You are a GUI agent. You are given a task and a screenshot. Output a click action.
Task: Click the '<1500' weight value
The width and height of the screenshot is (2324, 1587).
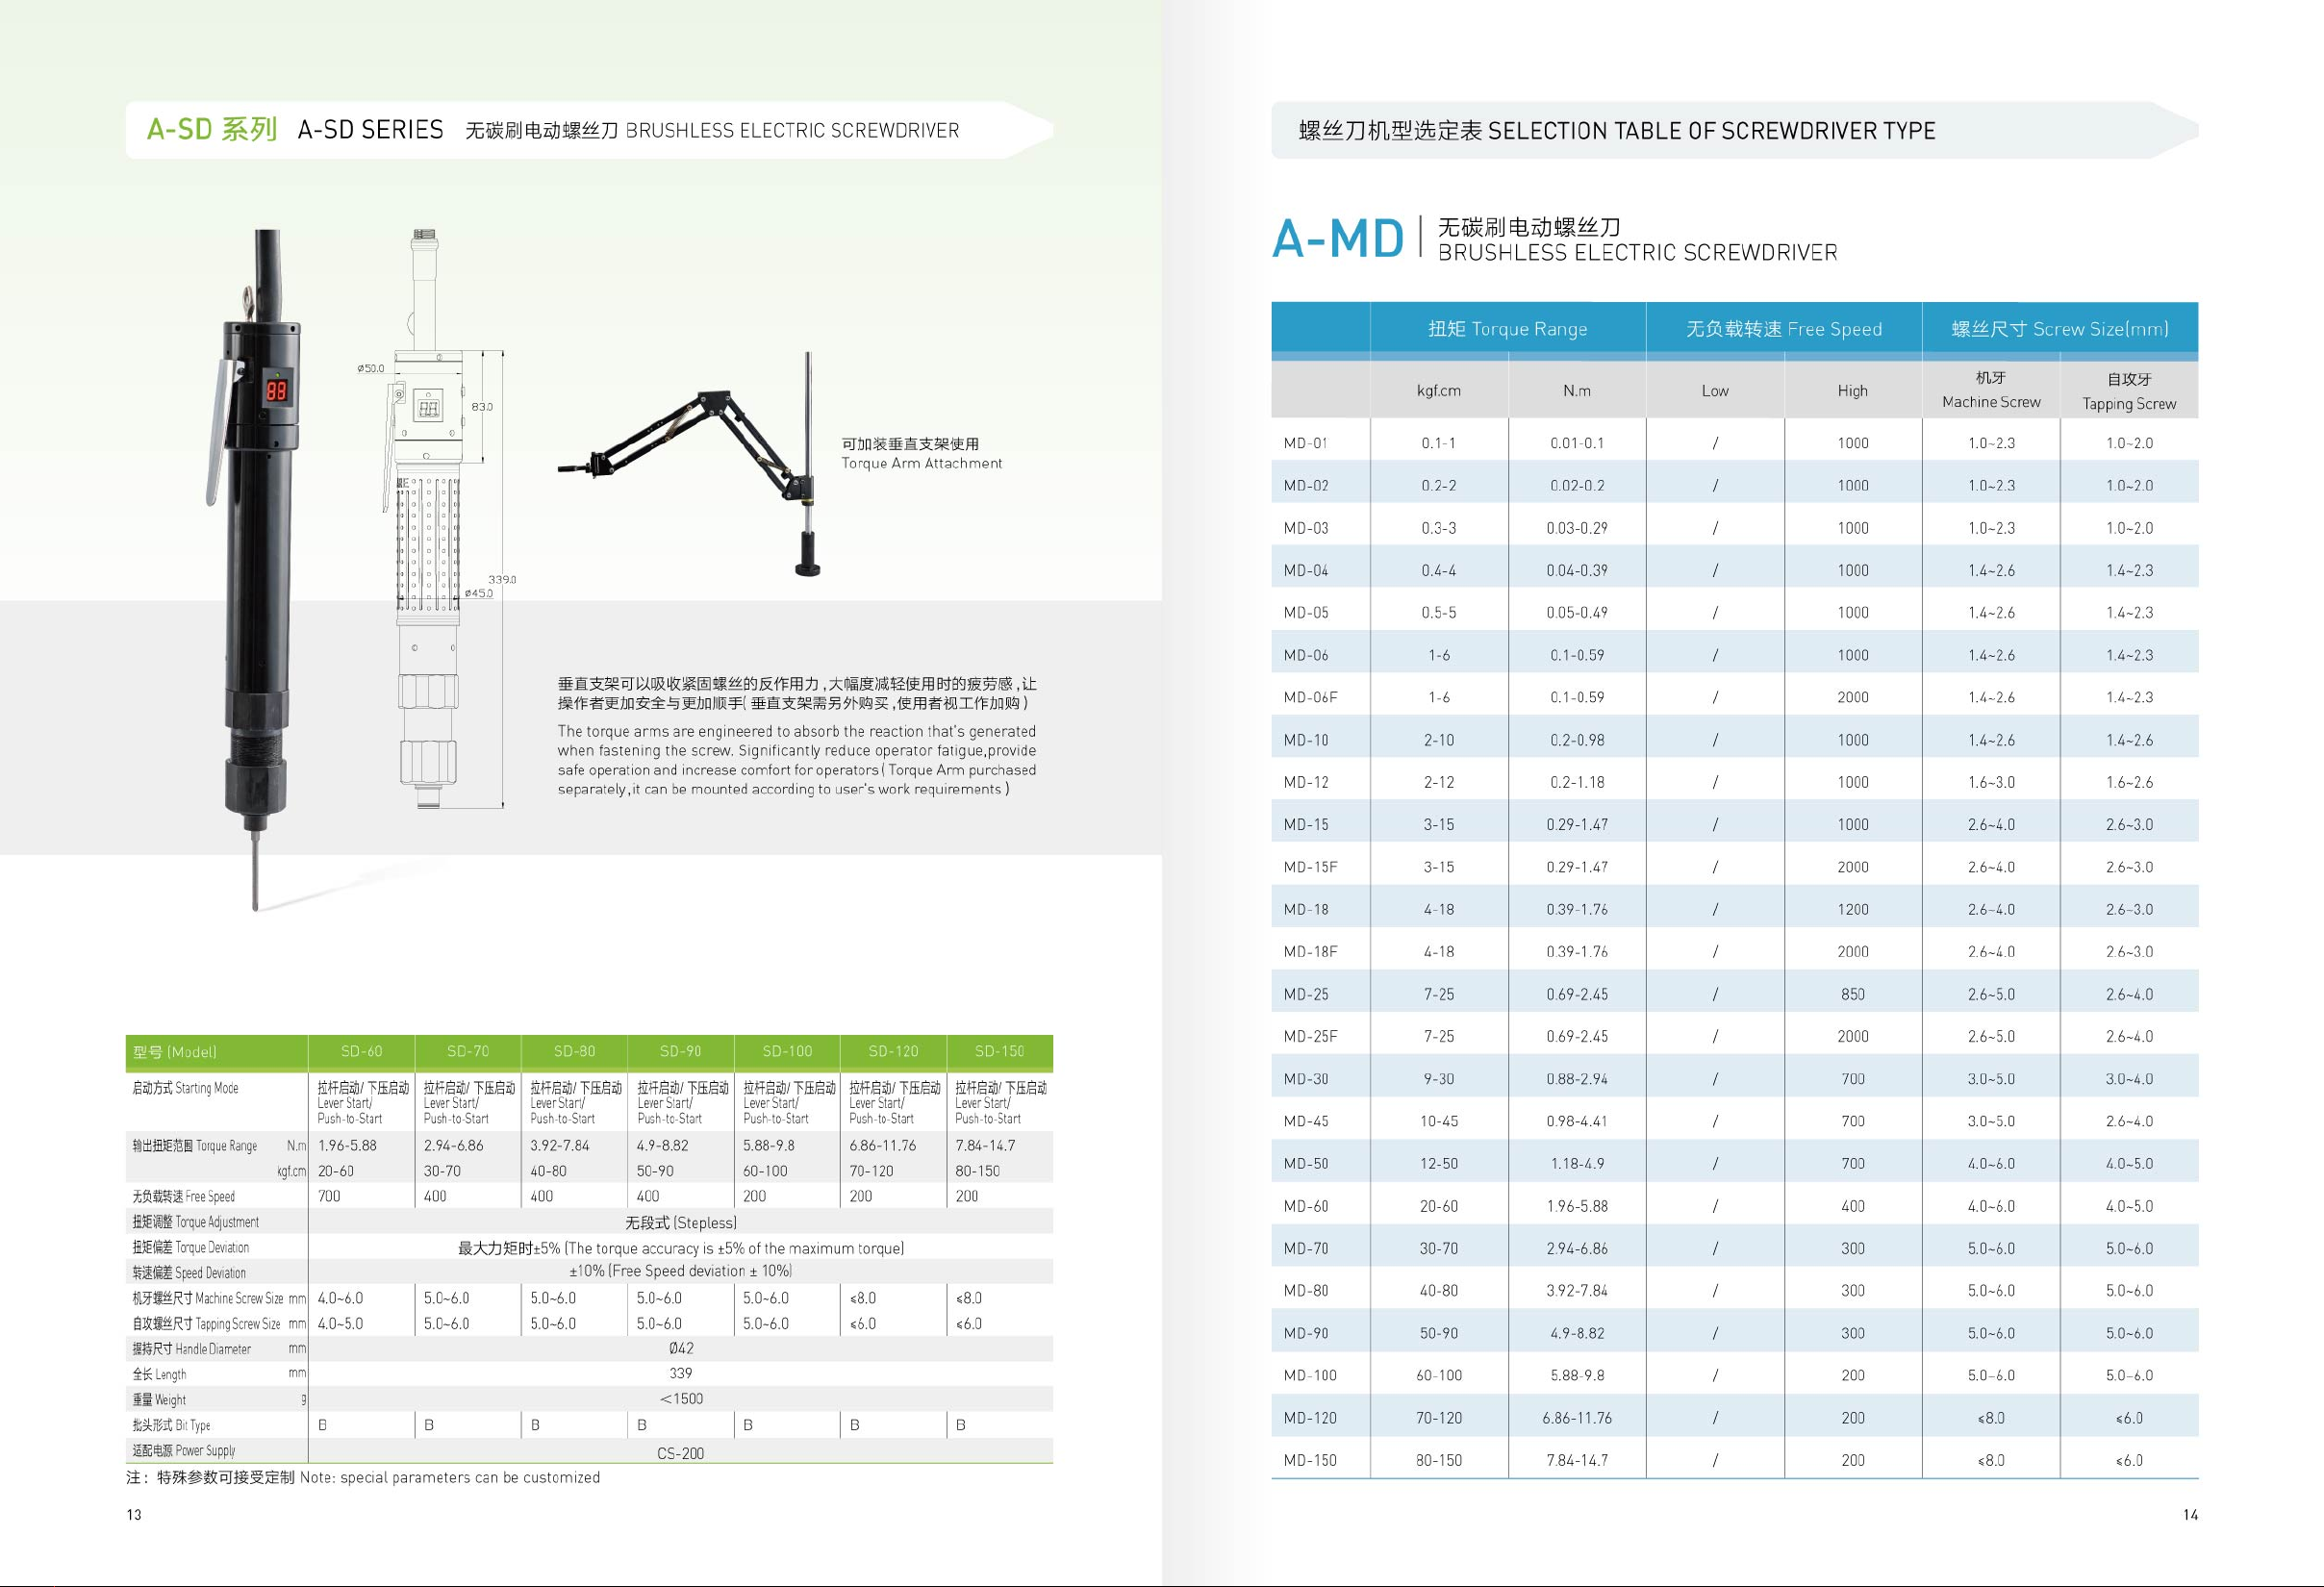pos(680,1399)
